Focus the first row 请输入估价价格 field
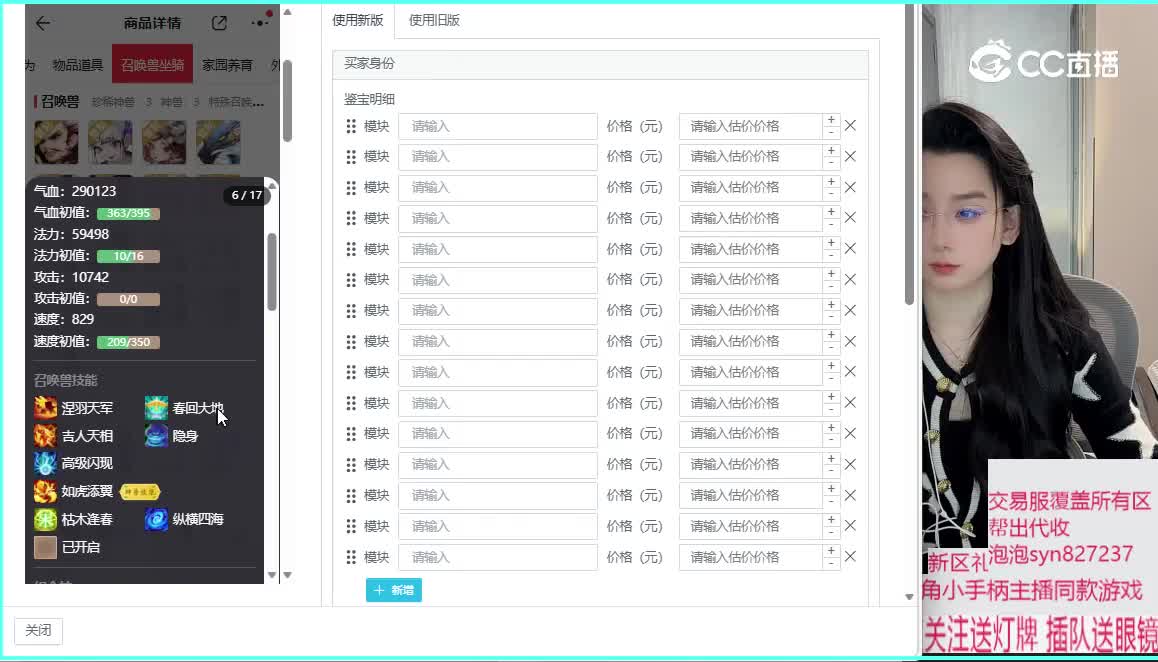1158x662 pixels. click(750, 126)
